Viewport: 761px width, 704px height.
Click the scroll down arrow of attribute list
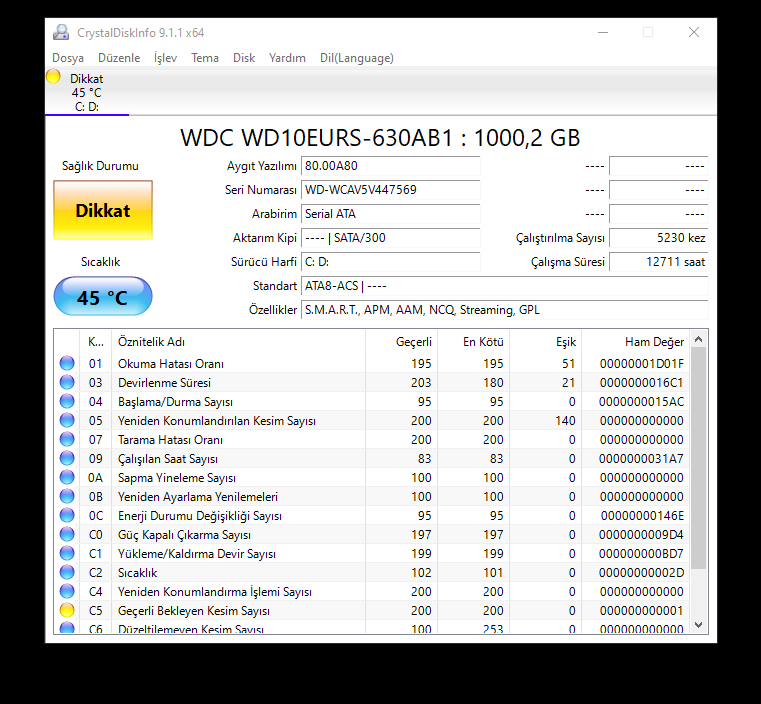coord(698,625)
